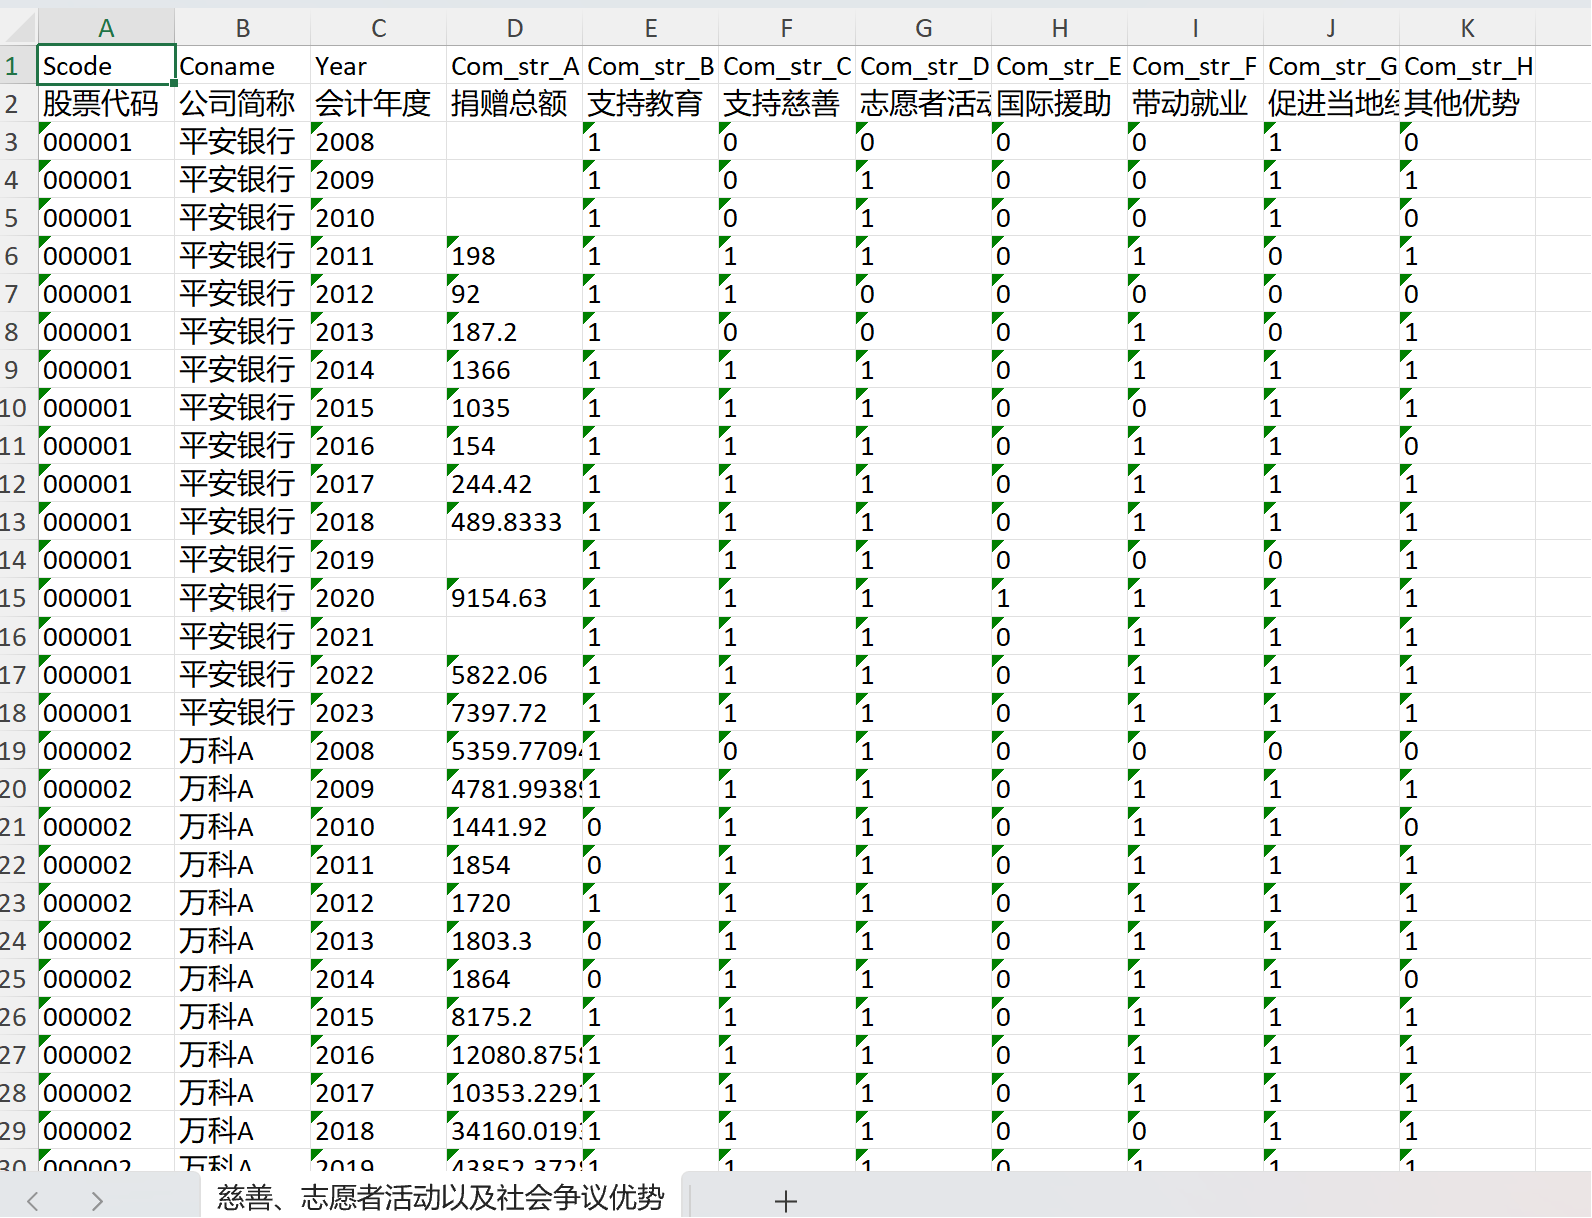Click the 其他优势 label cell
The height and width of the screenshot is (1218, 1592).
[1468, 104]
